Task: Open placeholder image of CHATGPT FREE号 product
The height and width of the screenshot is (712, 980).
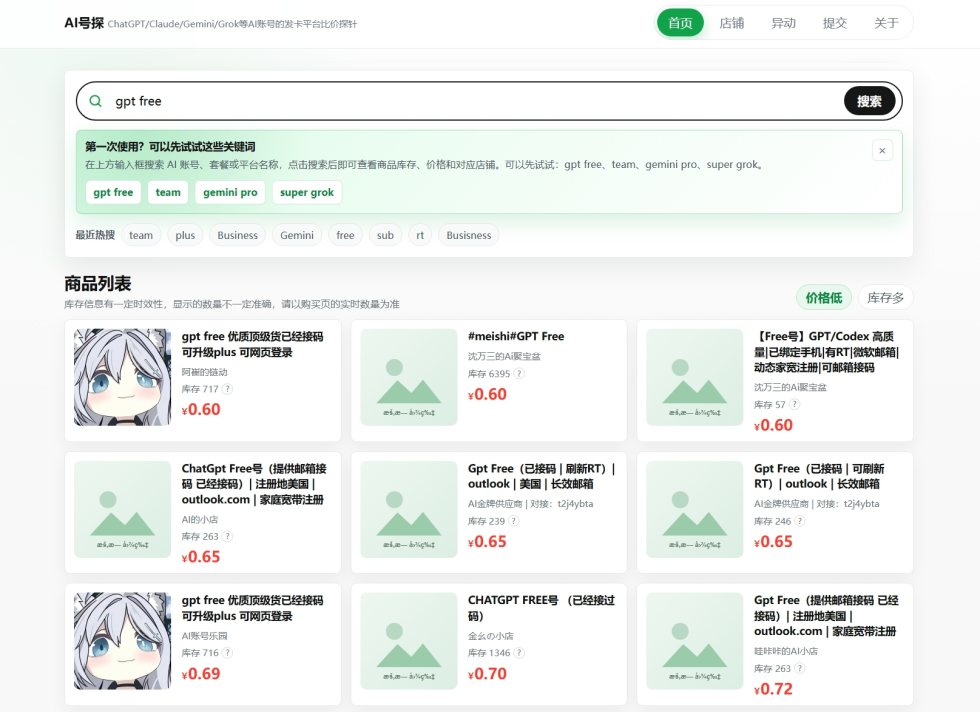Action: [x=409, y=641]
